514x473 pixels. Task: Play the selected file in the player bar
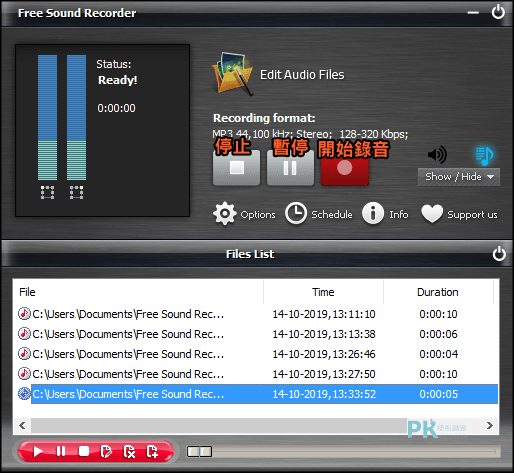(38, 452)
